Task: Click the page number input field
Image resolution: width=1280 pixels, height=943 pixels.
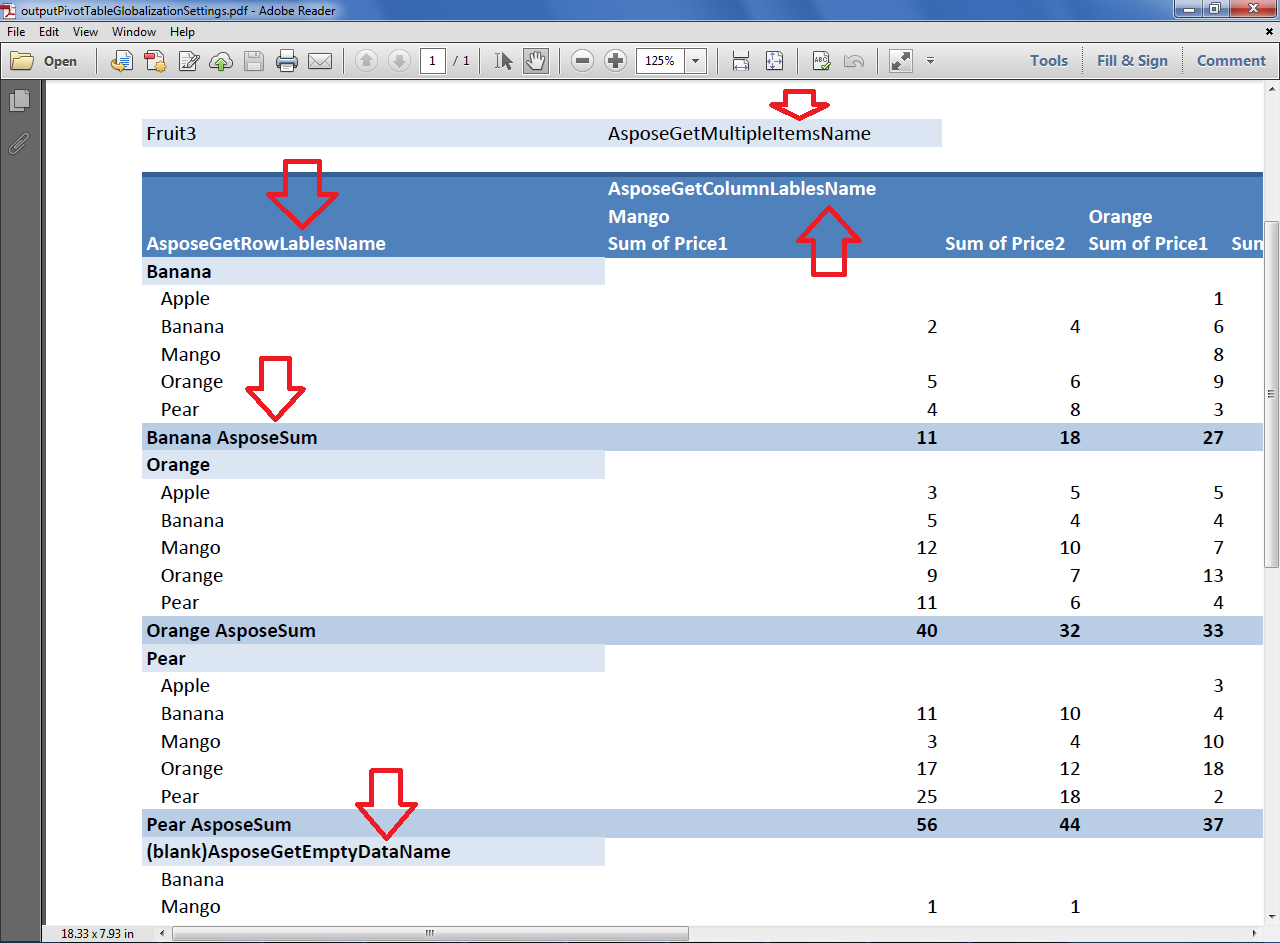Action: (x=432, y=61)
